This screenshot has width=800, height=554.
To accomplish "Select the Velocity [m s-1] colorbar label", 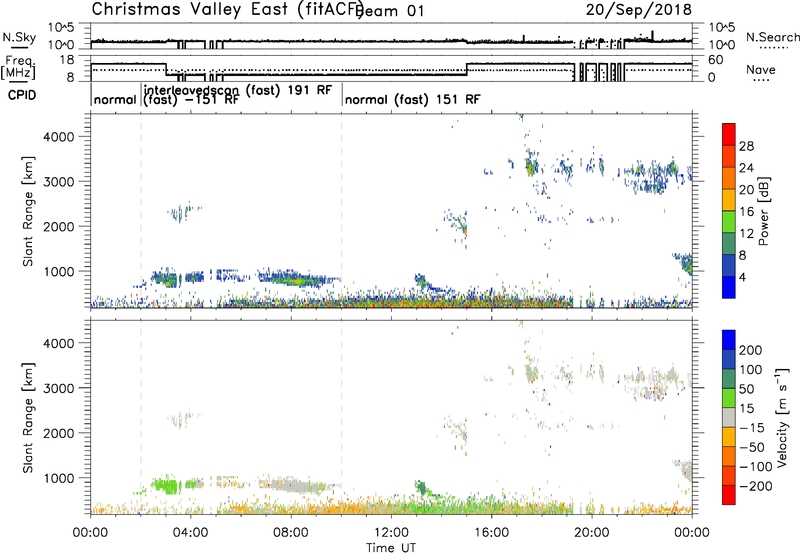I will [781, 417].
